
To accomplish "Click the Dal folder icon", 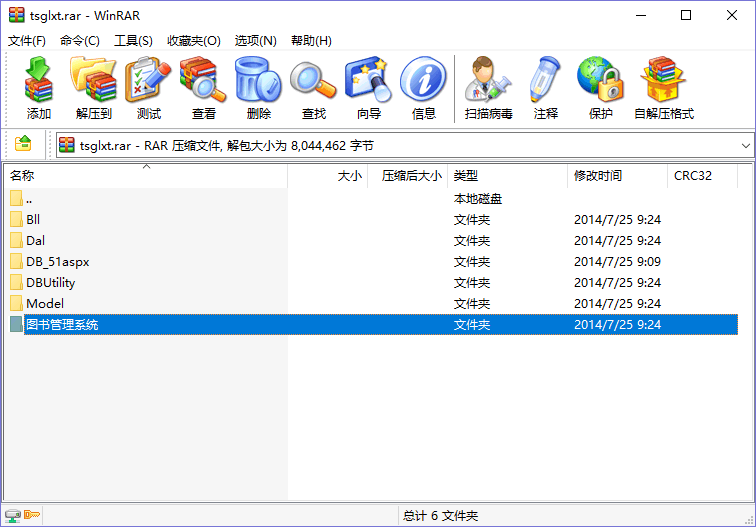I will click(16, 241).
